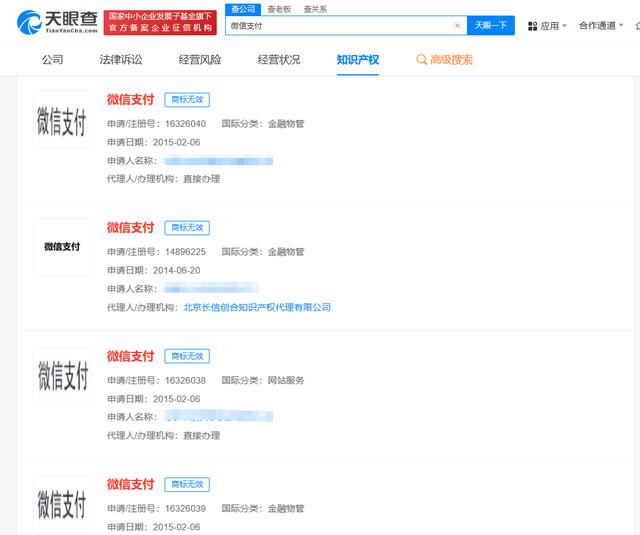Switch to the 知识产权 tab
Viewport: 640px width, 535px height.
pyautogui.click(x=358, y=60)
